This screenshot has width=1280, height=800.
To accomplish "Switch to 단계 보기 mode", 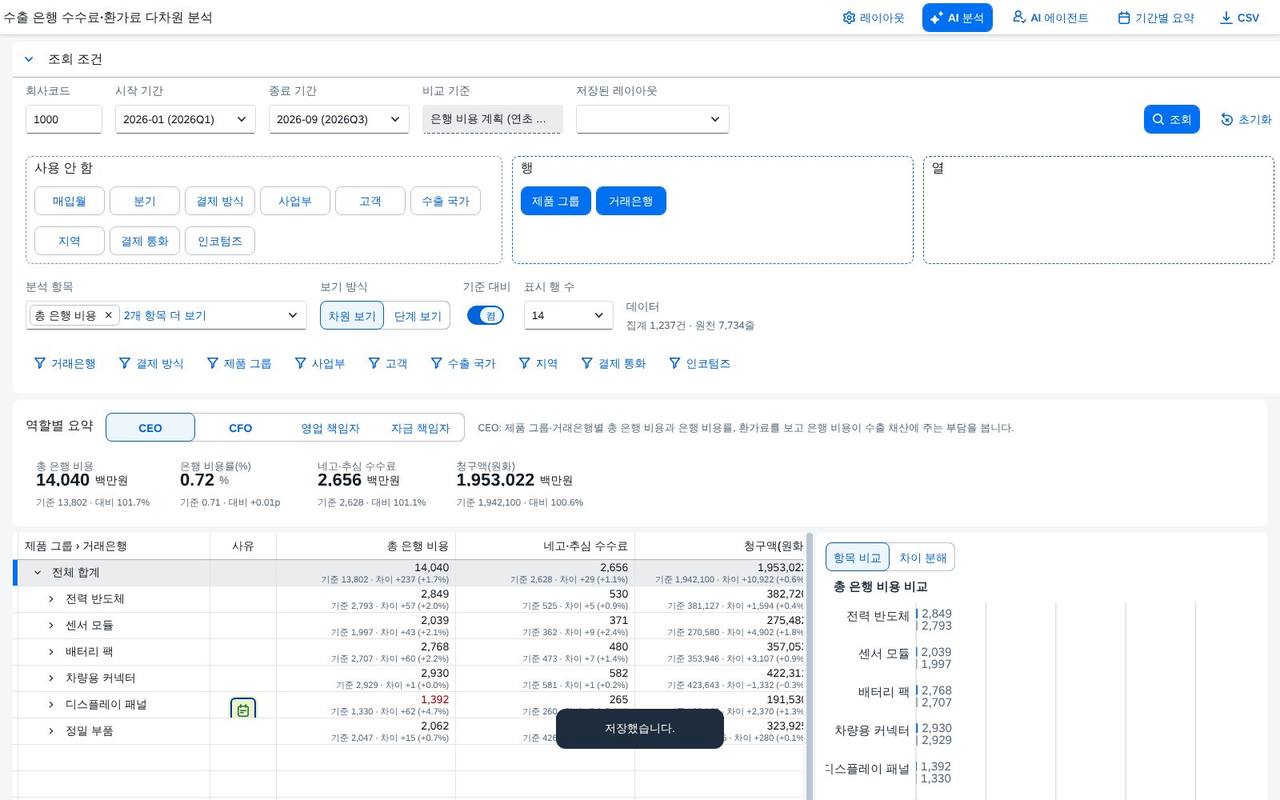I will pyautogui.click(x=417, y=316).
